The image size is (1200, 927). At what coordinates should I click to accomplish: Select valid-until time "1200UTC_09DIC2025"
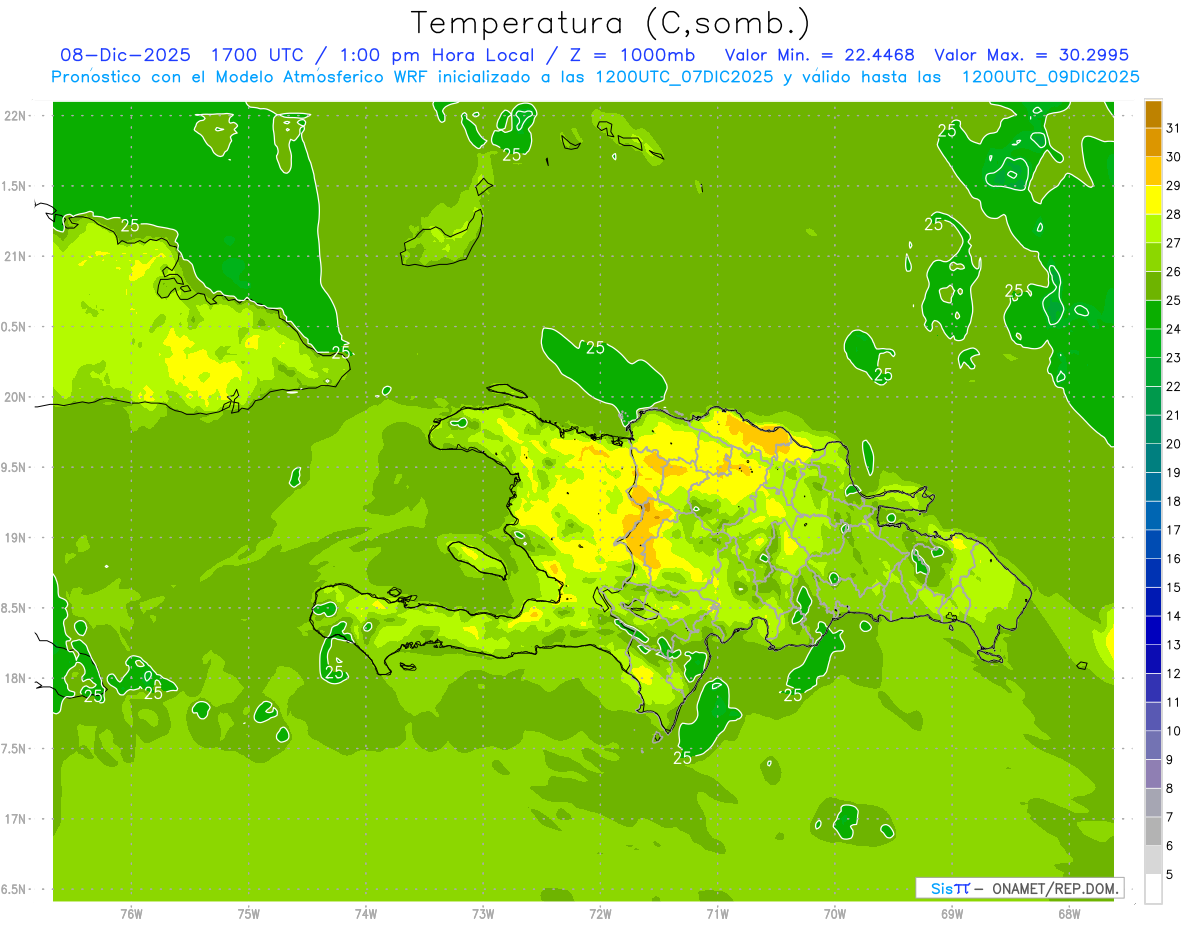1049,77
